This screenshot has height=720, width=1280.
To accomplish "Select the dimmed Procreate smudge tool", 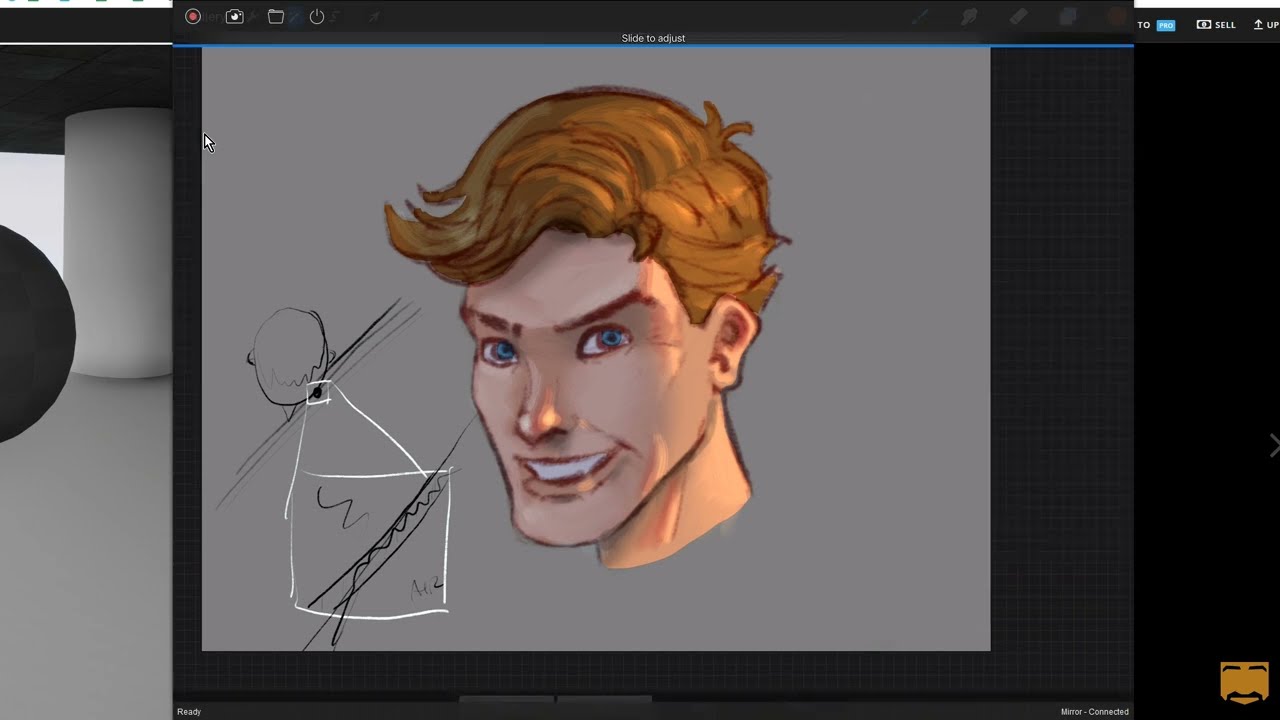I will [969, 16].
